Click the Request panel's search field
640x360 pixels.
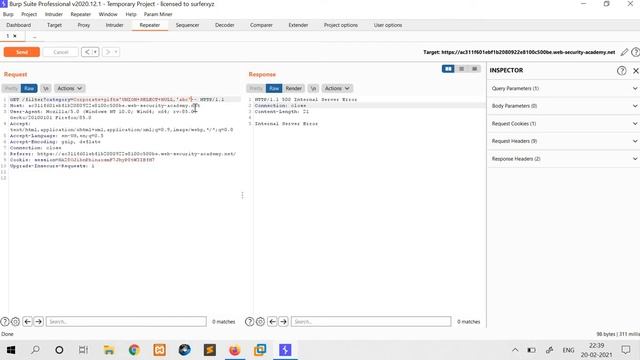[x=126, y=322]
